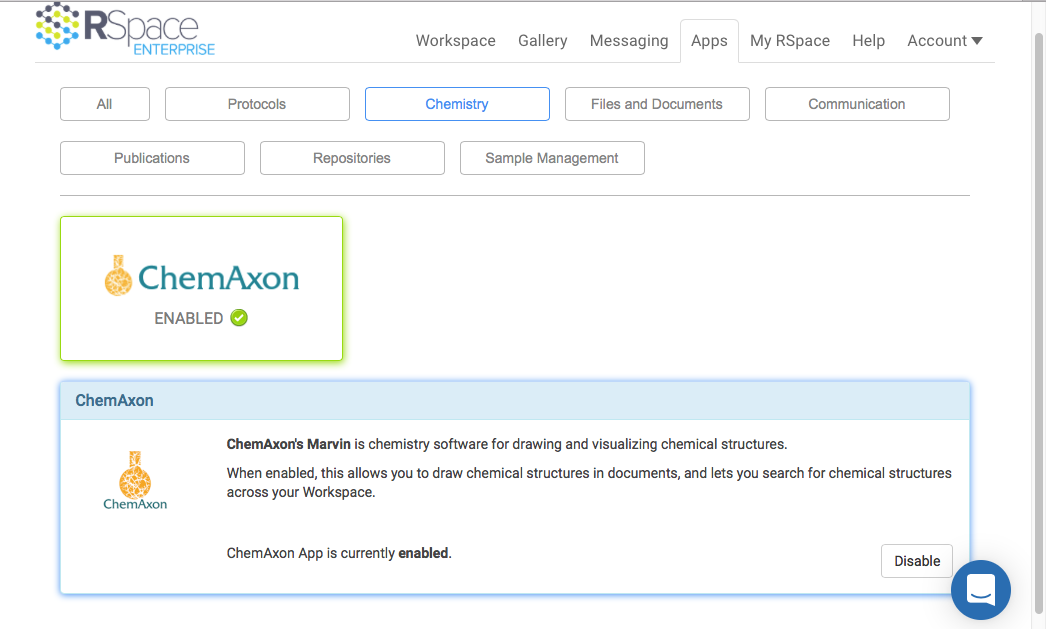Select the ChemAxon app card
This screenshot has width=1046, height=629.
(x=201, y=289)
